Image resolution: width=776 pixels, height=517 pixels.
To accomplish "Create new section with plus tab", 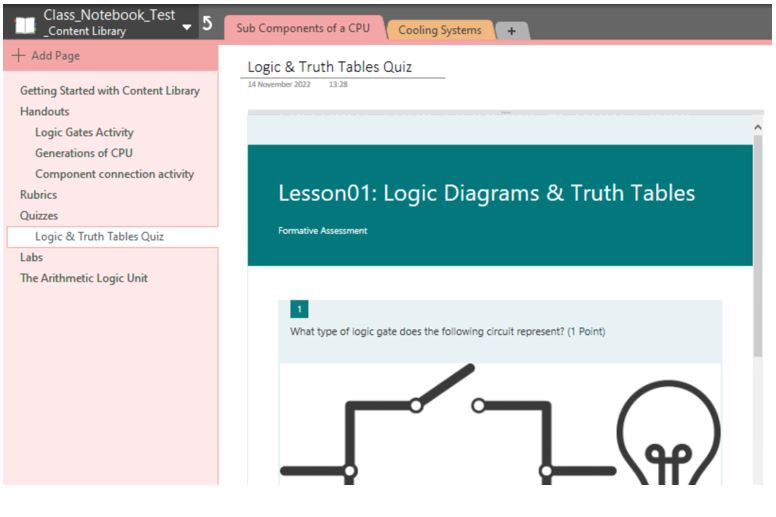I will (x=512, y=31).
